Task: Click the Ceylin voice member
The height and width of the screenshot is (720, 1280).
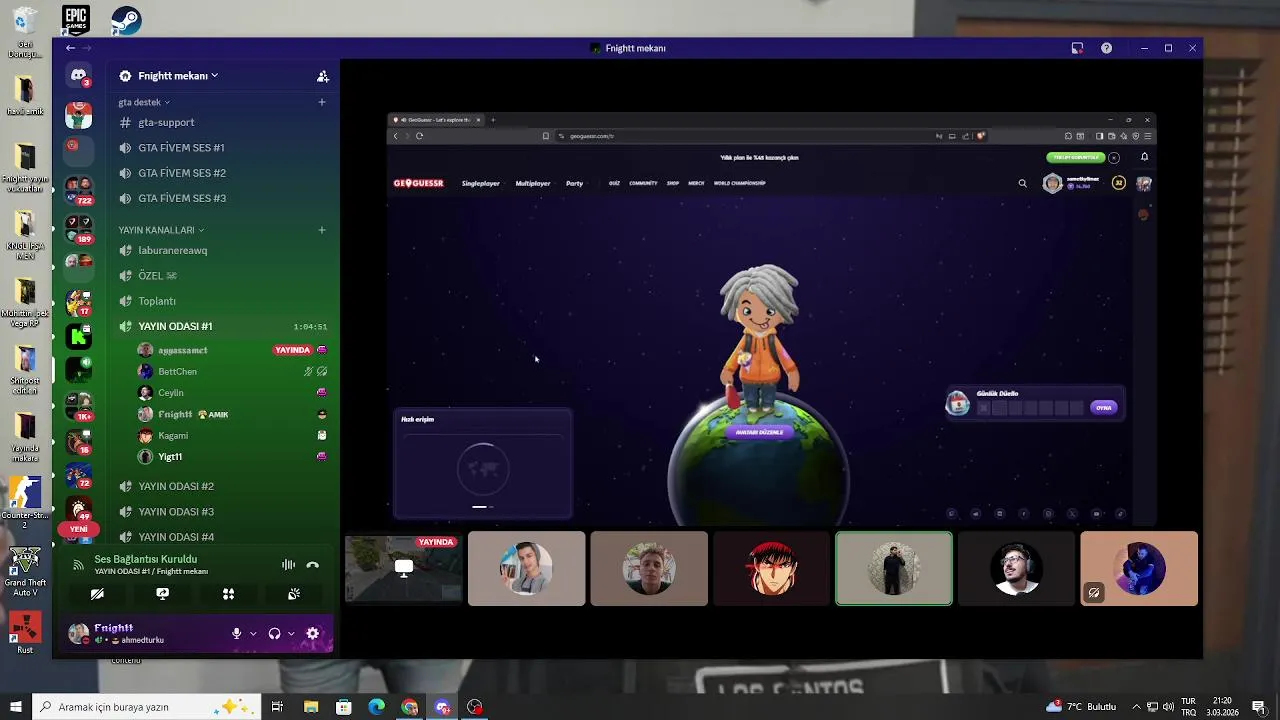Action: tap(232, 393)
